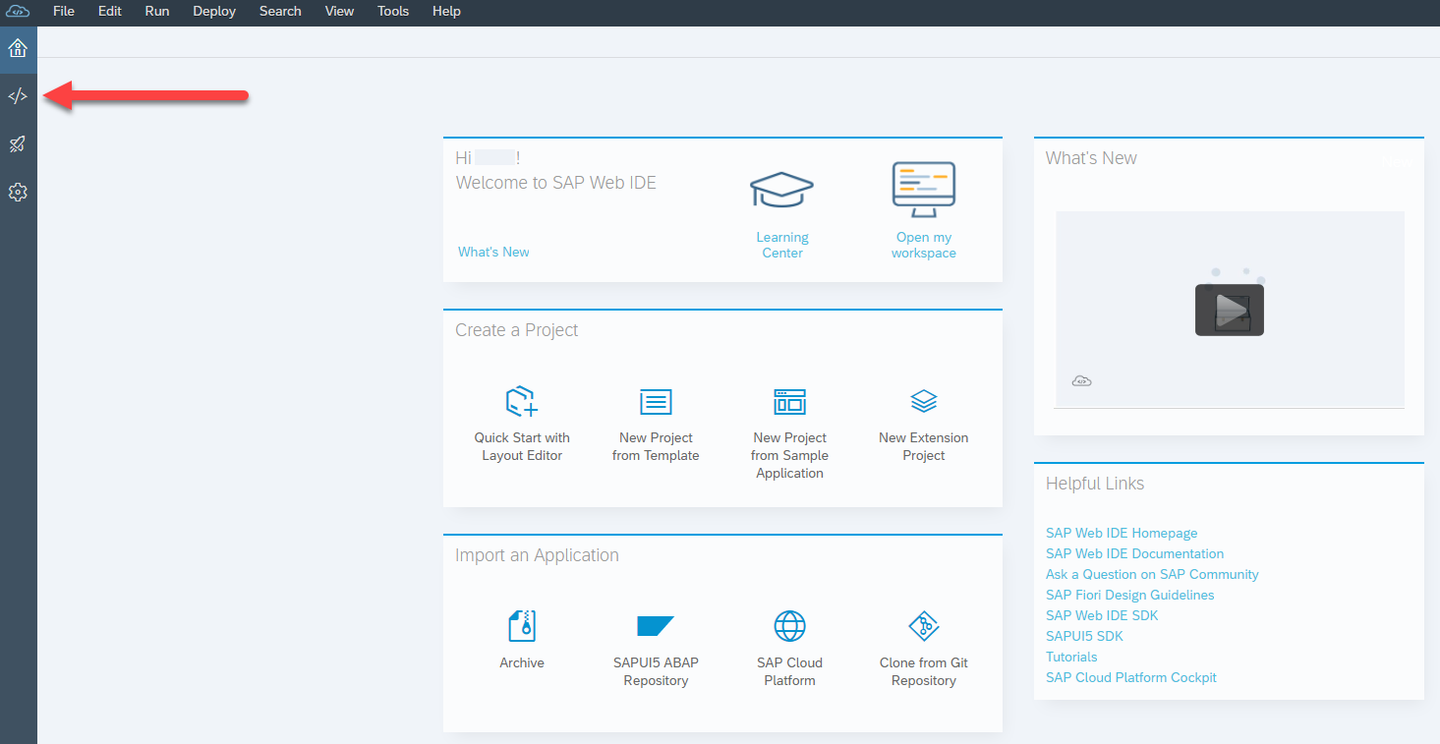Open the Home perspective in sidebar
Screen dimensions: 1440x744
pos(18,48)
